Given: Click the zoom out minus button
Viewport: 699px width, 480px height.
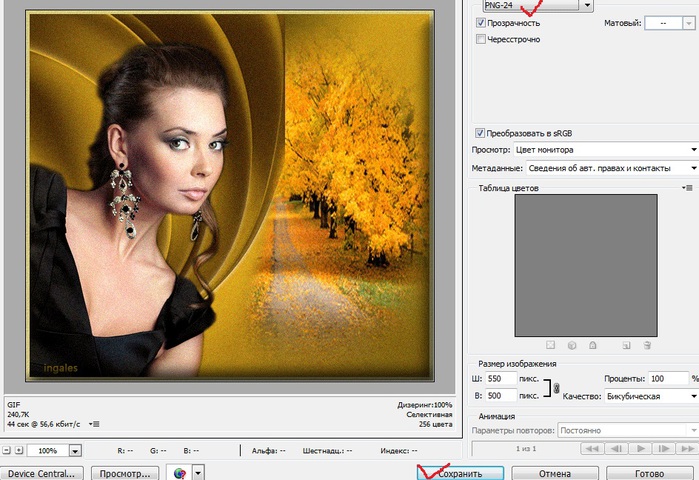Looking at the screenshot, I should tap(7, 451).
